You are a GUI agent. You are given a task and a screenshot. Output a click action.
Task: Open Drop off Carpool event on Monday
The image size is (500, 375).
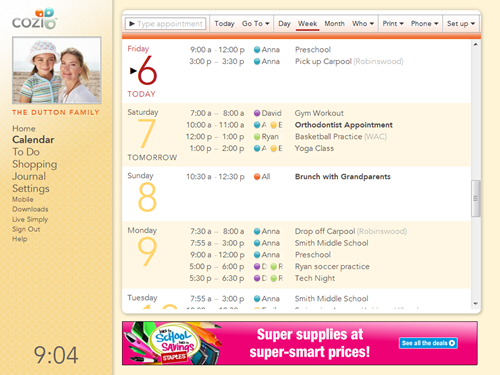351,231
